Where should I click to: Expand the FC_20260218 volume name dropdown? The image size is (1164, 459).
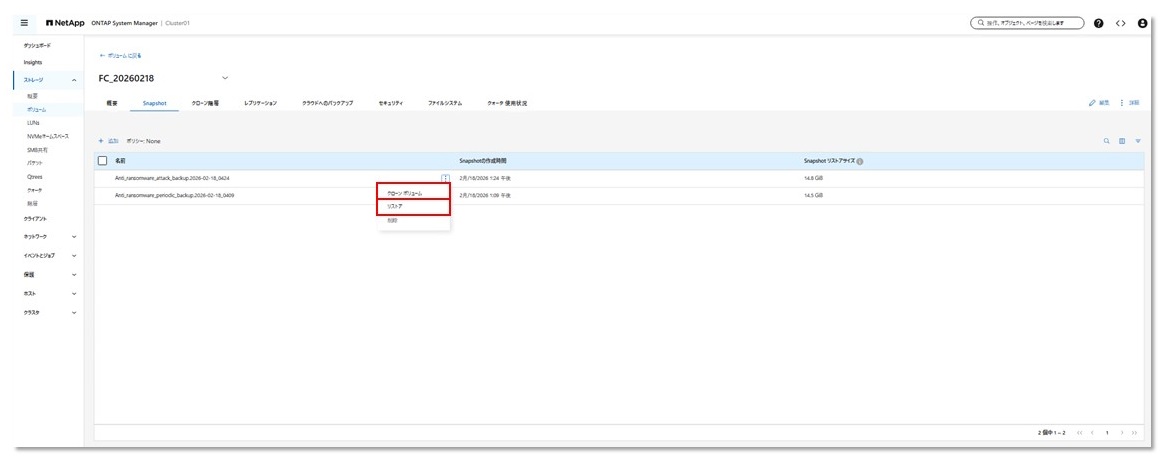(x=225, y=78)
